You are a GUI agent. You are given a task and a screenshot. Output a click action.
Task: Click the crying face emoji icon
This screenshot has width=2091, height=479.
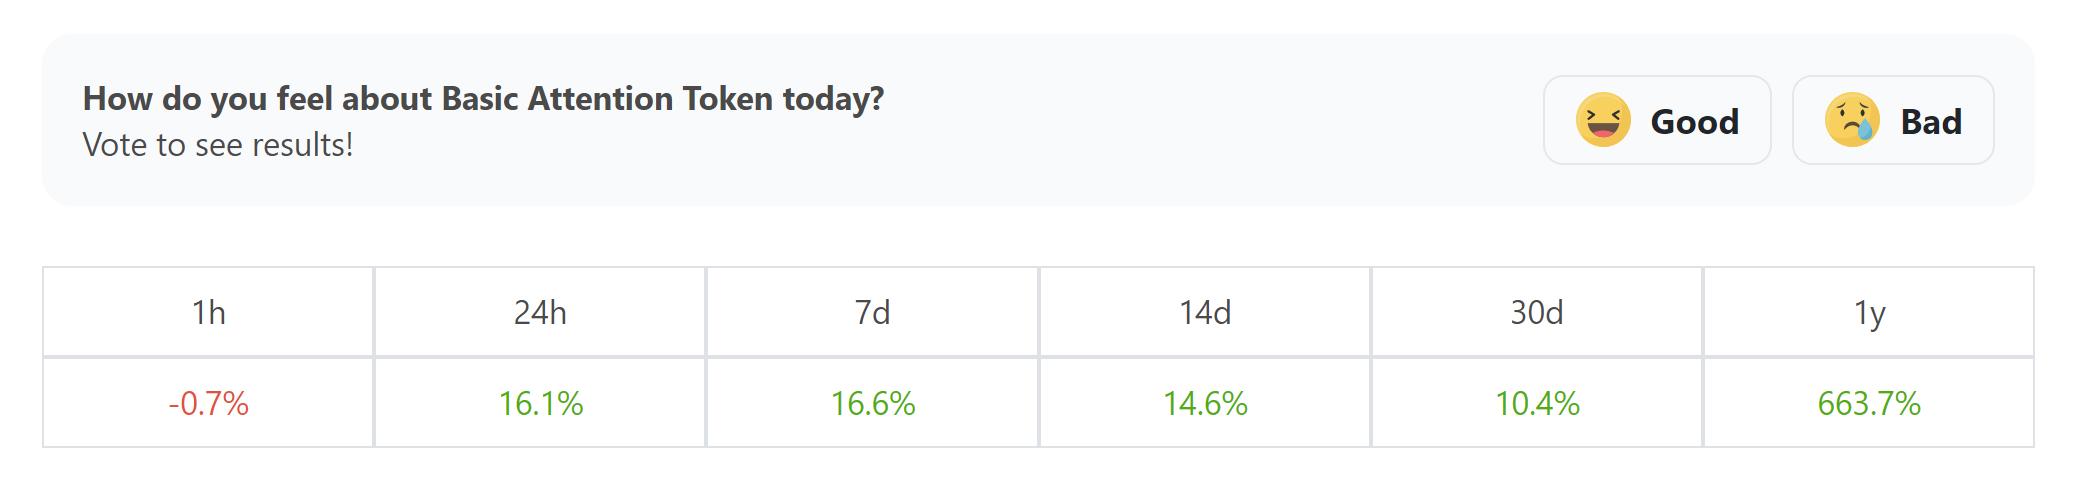1852,120
